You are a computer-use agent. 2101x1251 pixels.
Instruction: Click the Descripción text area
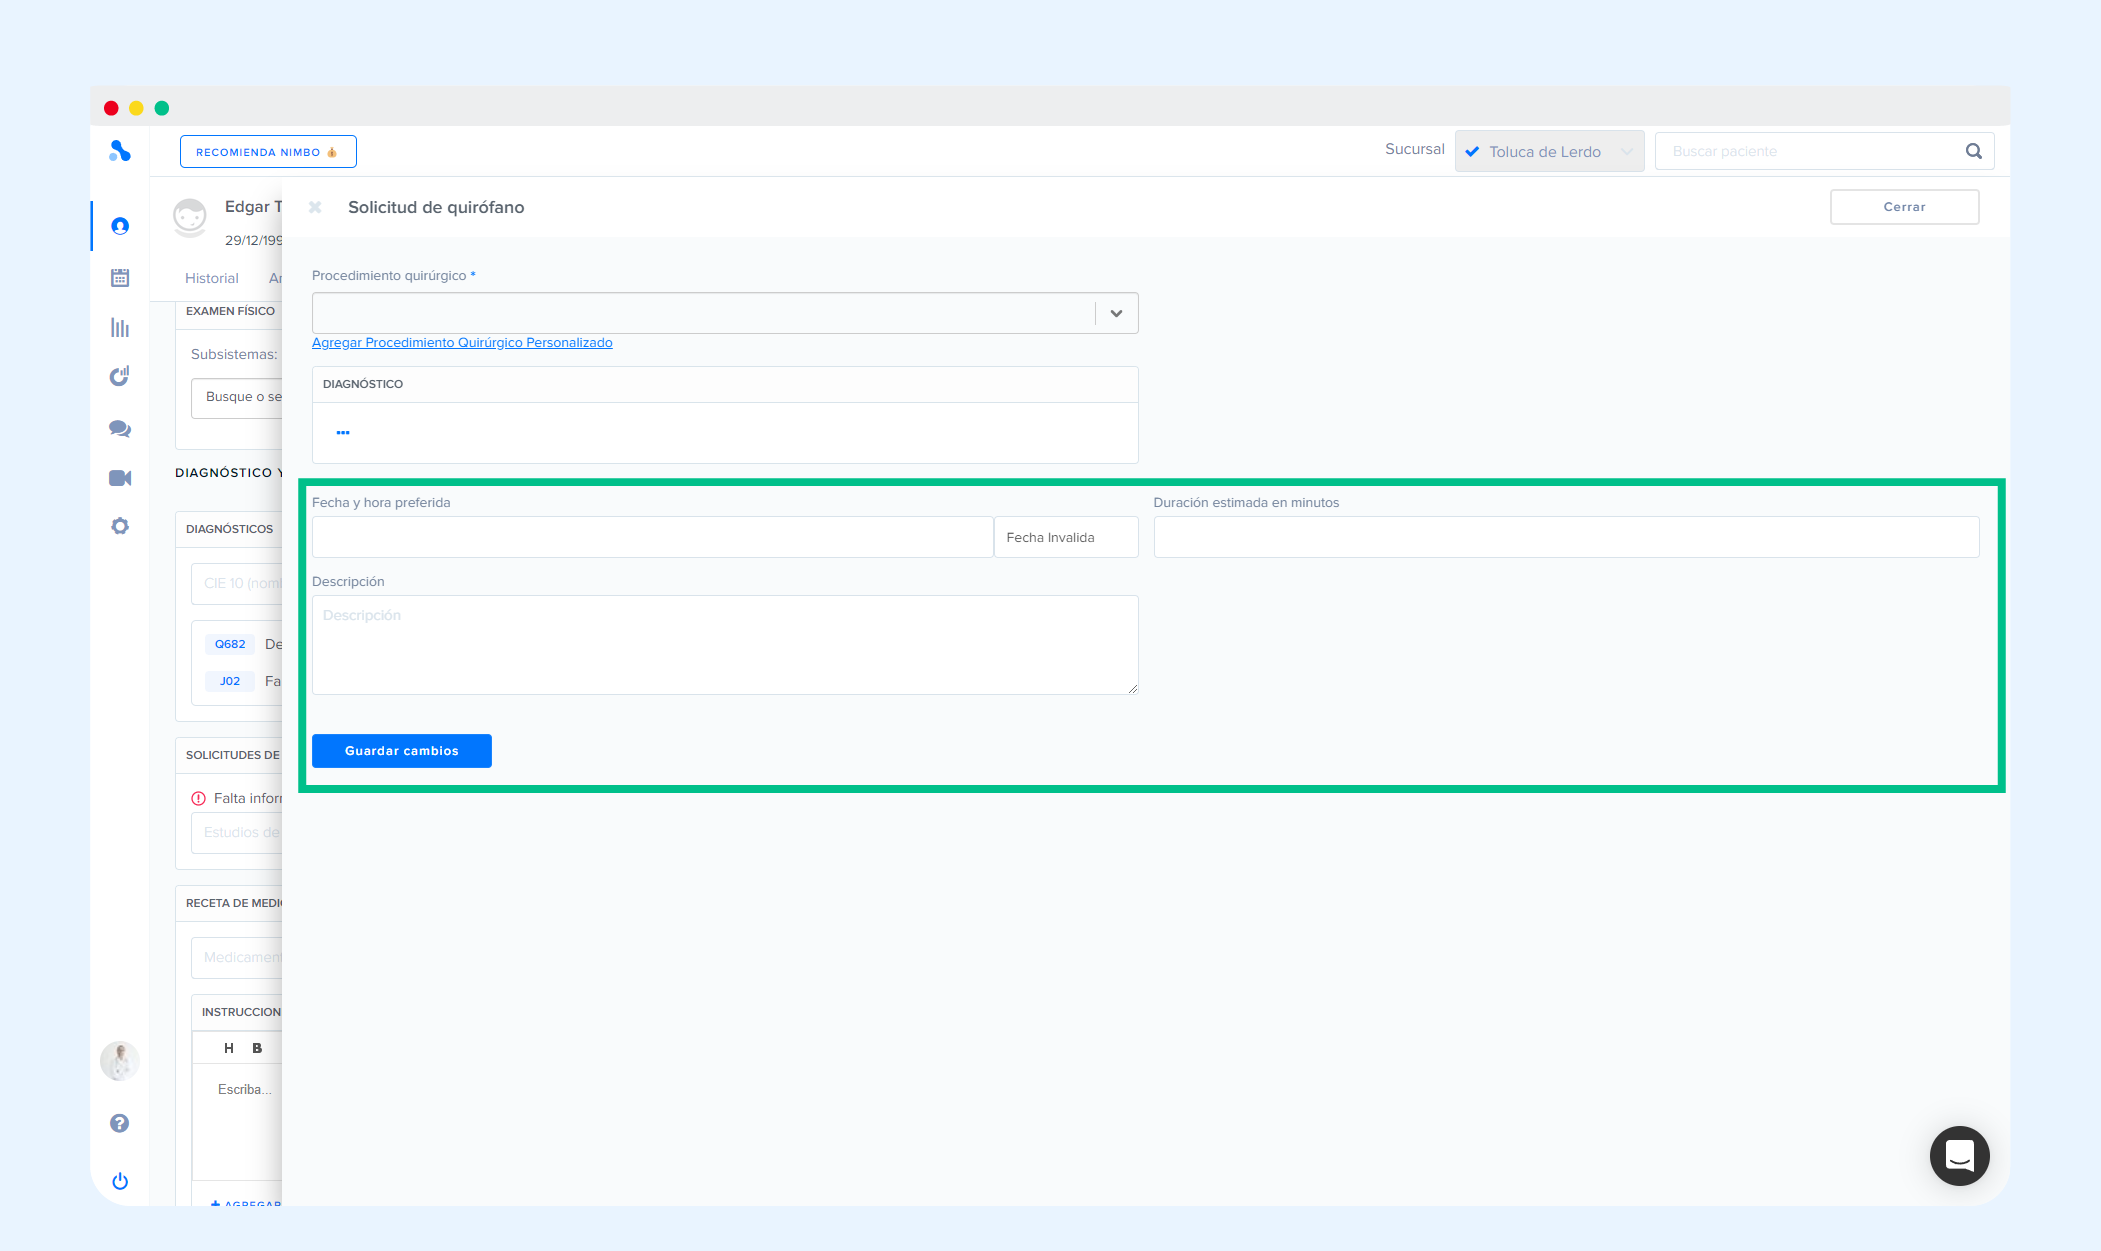click(x=724, y=644)
